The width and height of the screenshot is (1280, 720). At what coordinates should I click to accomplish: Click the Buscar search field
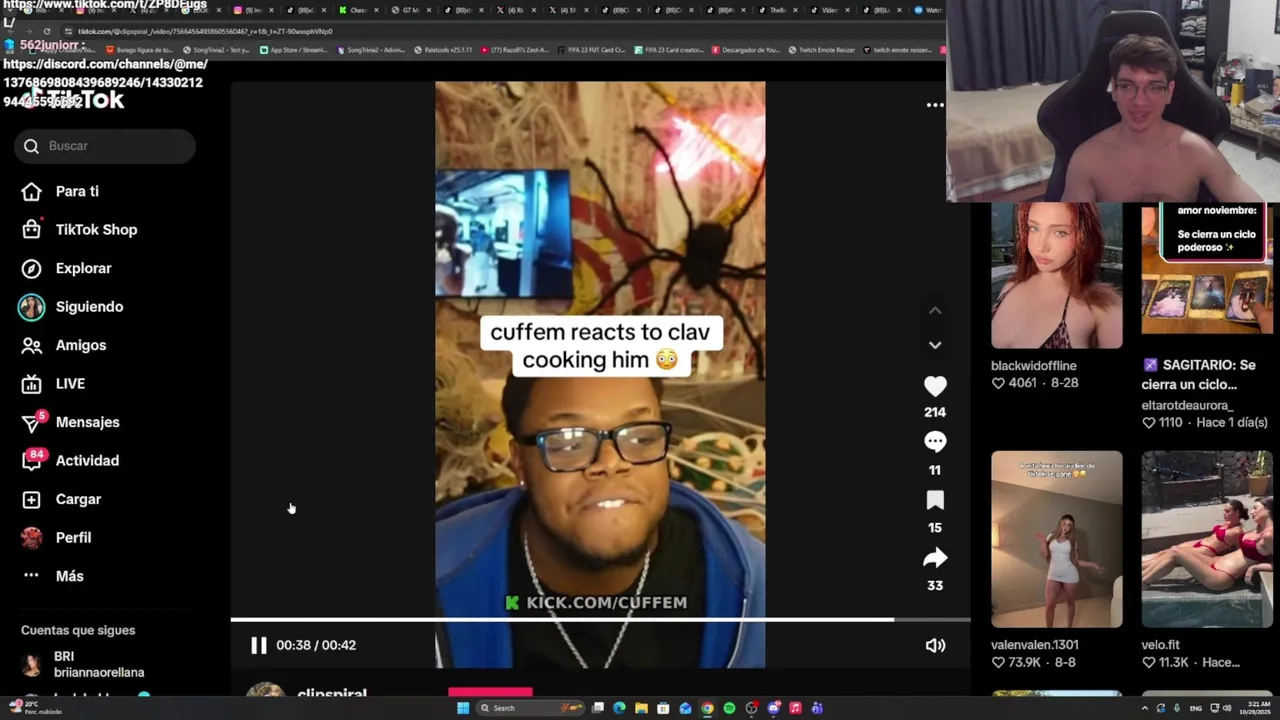[x=105, y=146]
